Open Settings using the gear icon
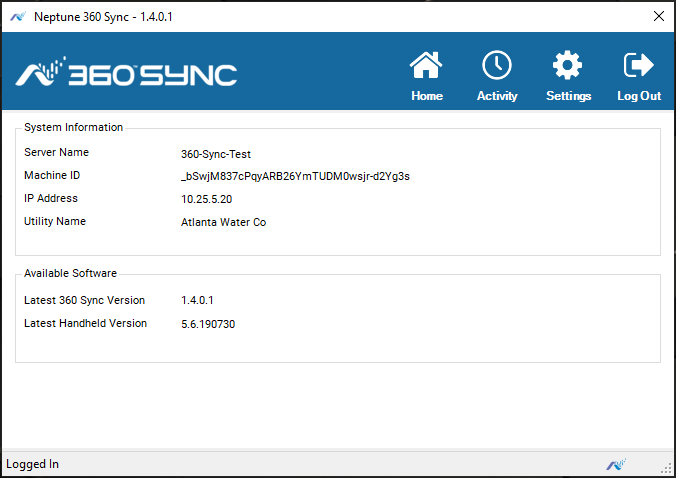676x478 pixels. click(x=568, y=67)
